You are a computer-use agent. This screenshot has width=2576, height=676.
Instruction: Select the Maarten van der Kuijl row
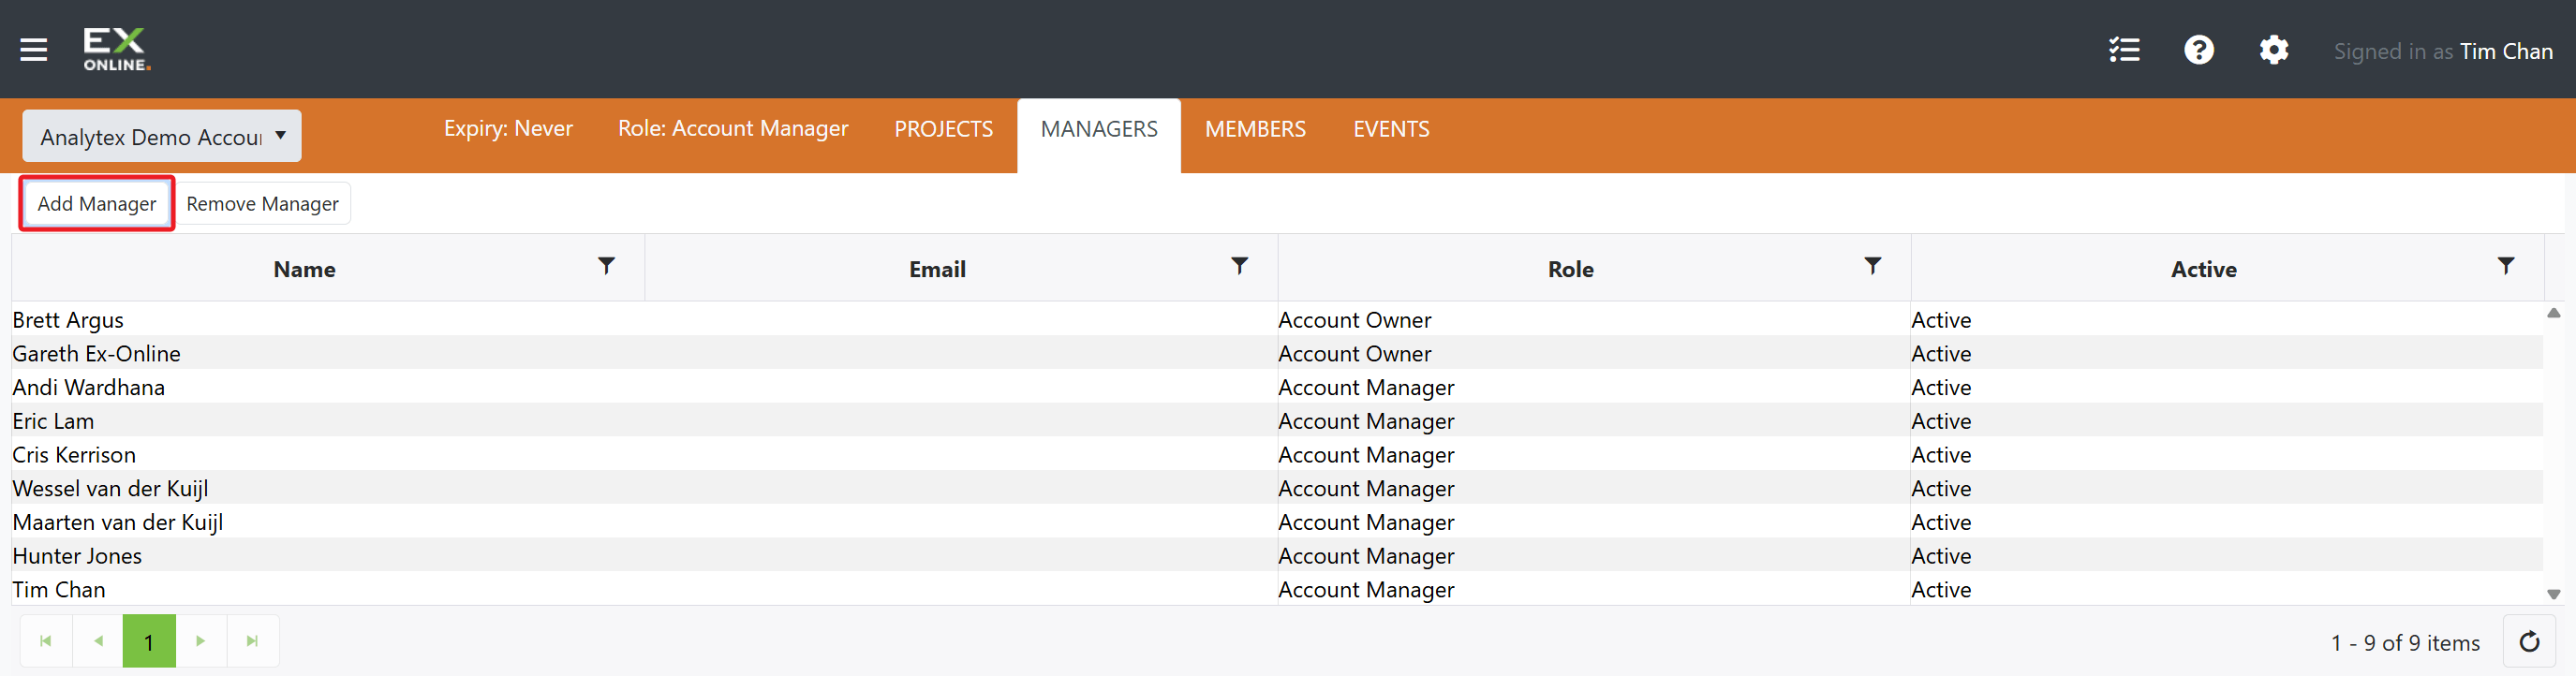coord(1277,522)
